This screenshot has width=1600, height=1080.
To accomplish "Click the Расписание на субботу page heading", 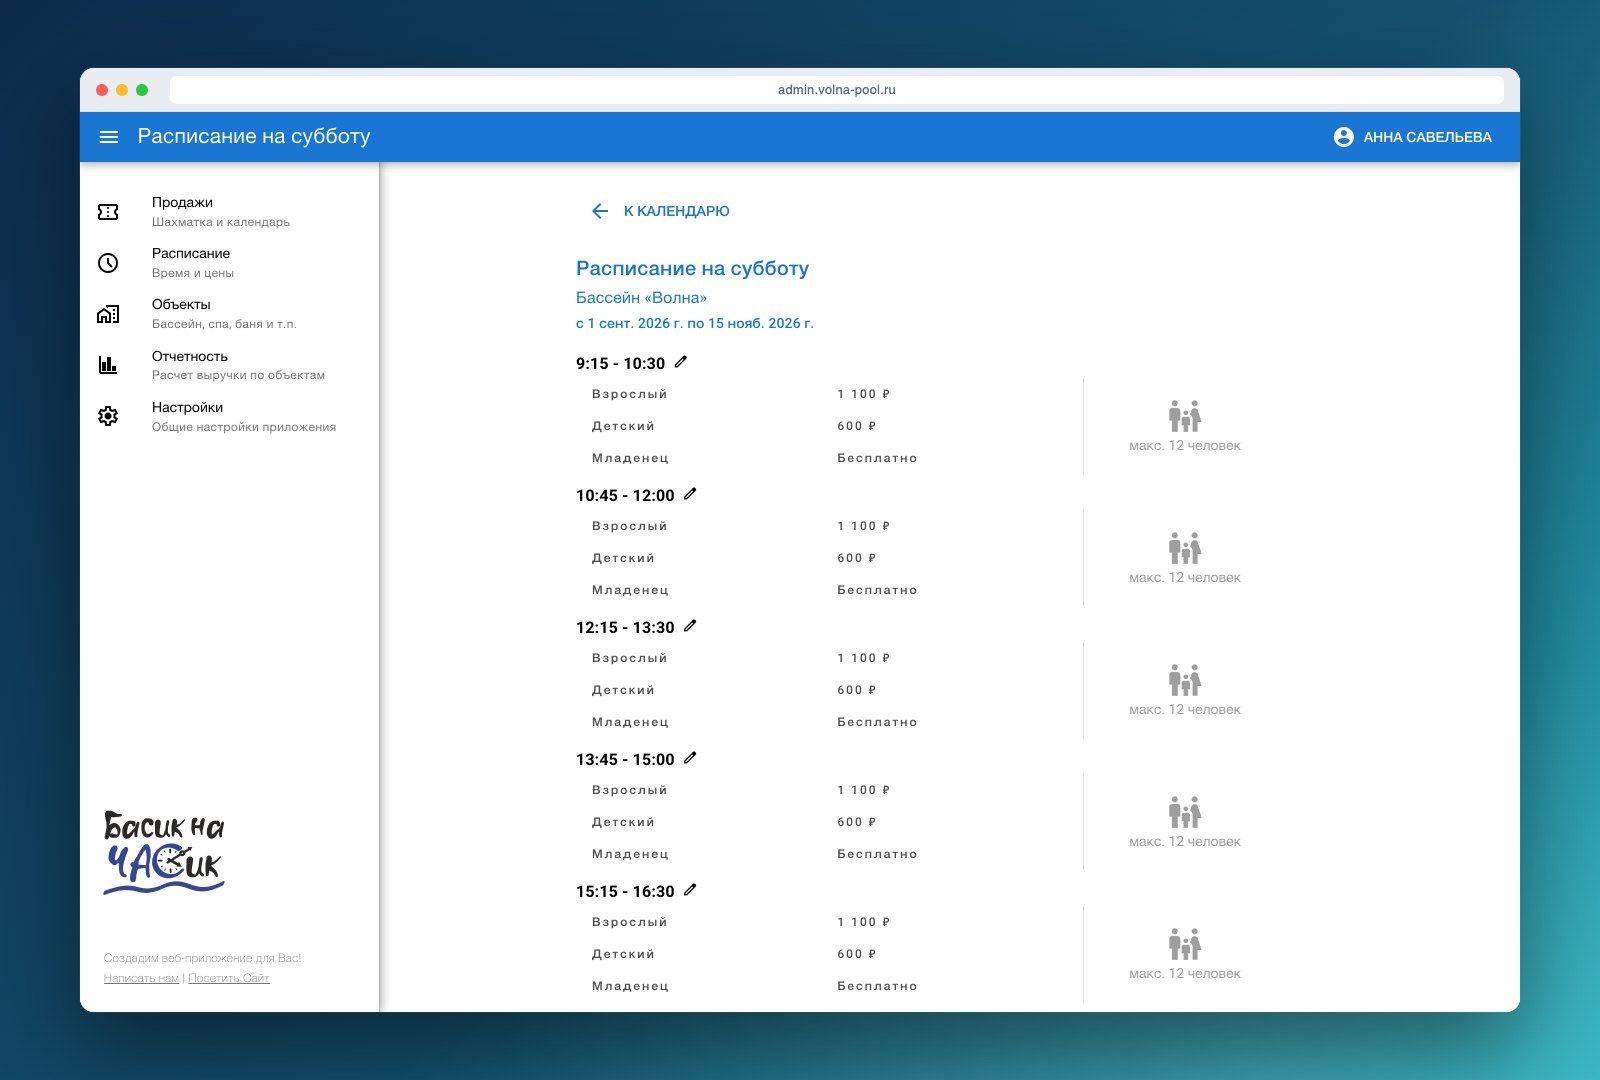I will click(692, 268).
